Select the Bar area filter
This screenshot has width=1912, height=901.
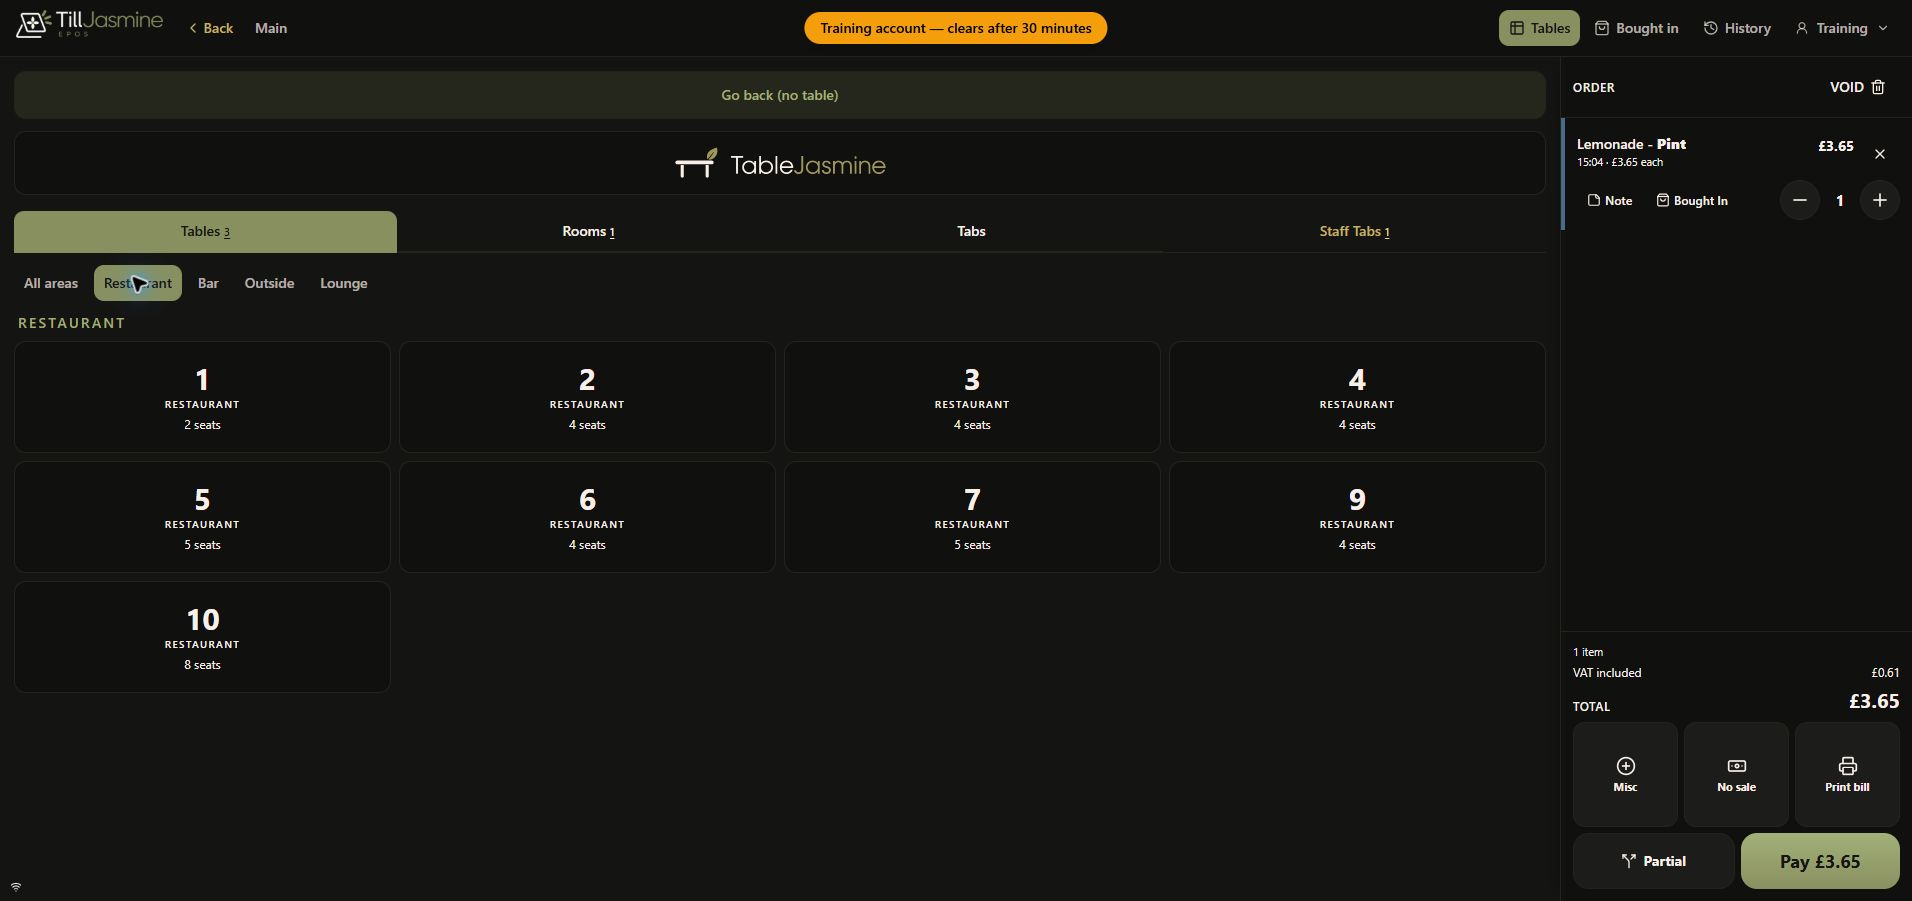[x=208, y=283]
